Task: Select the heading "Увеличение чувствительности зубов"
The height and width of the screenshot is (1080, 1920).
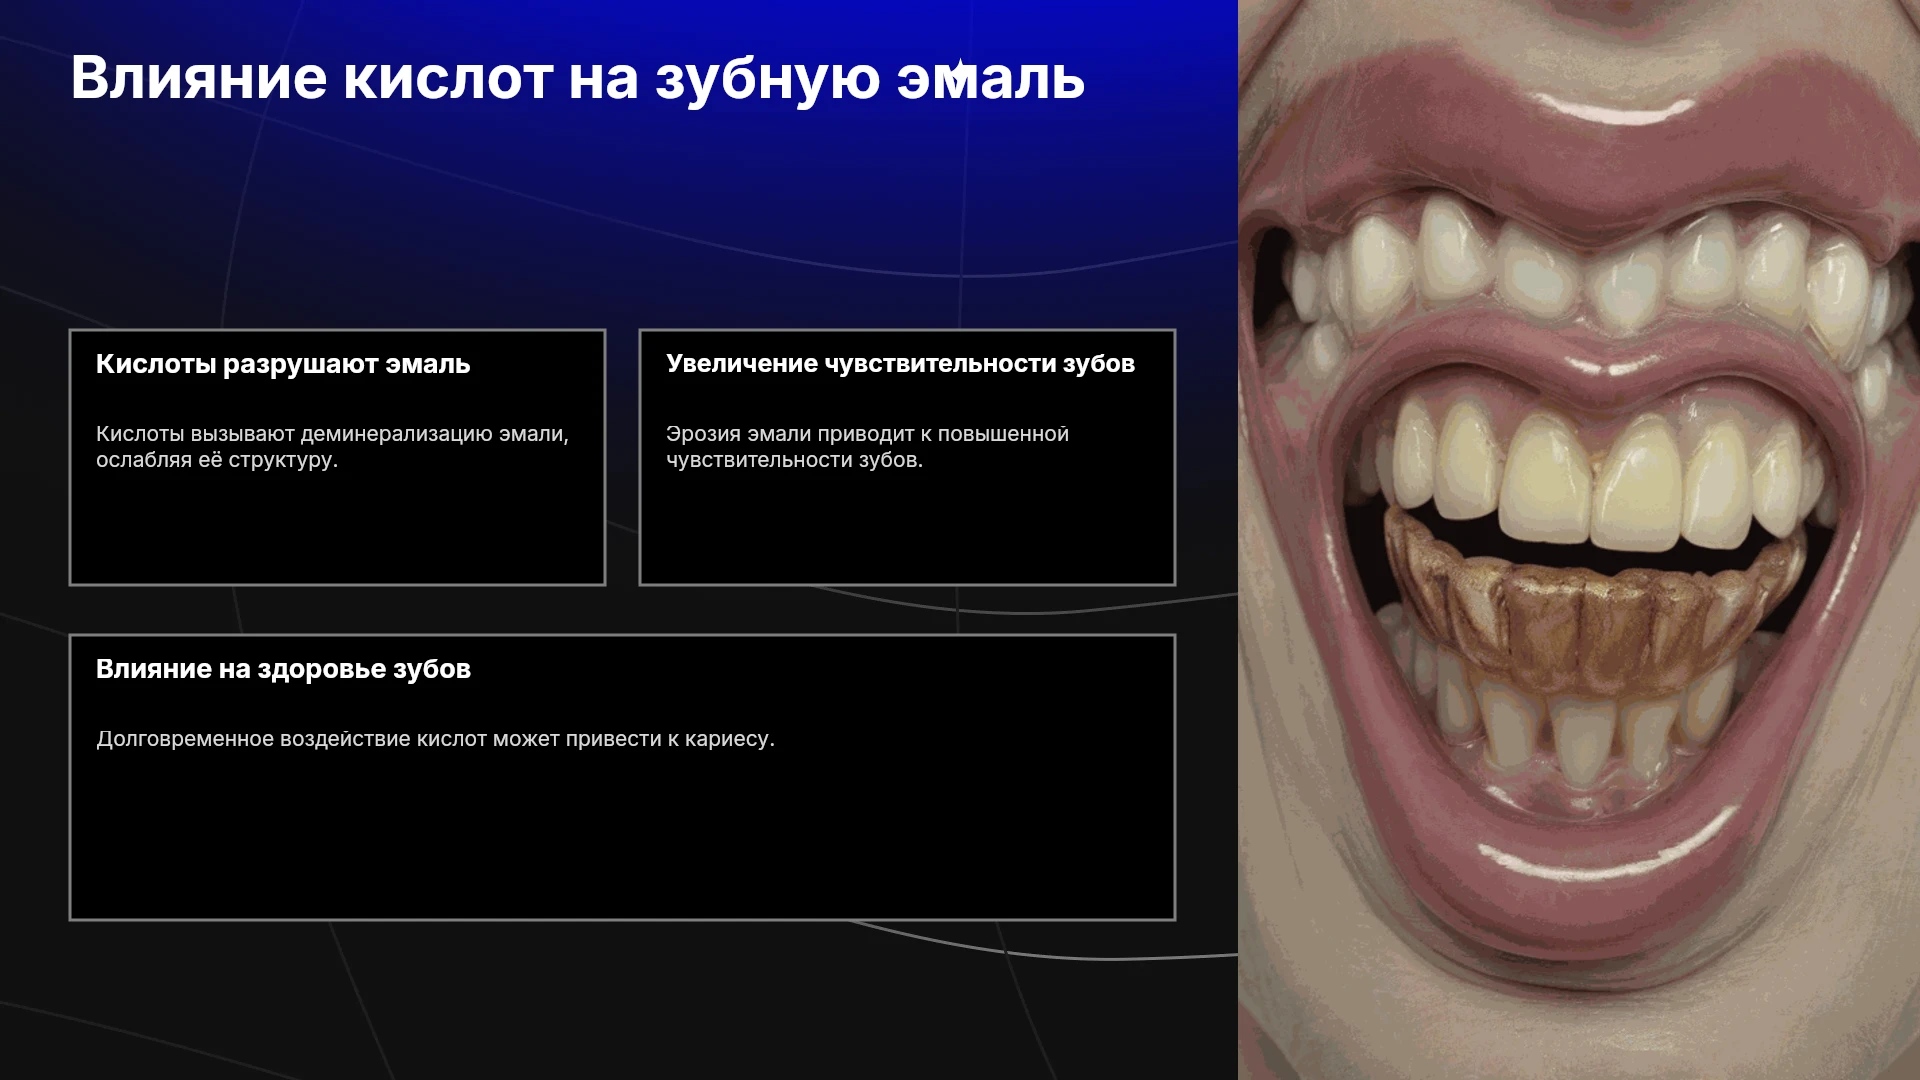Action: coord(900,364)
